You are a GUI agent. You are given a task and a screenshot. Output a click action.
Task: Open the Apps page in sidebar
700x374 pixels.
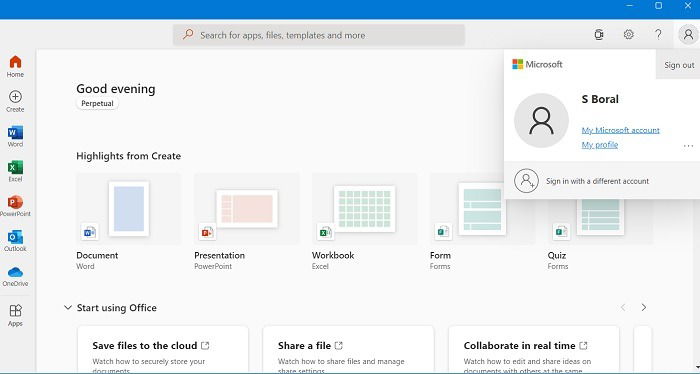pyautogui.click(x=15, y=315)
